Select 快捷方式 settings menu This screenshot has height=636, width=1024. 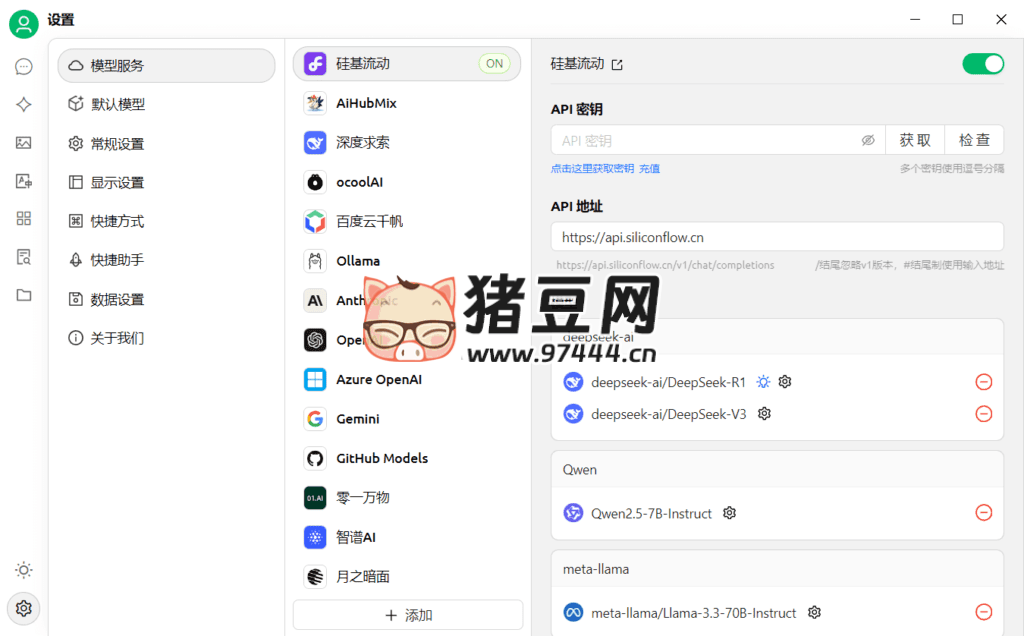[x=166, y=221]
